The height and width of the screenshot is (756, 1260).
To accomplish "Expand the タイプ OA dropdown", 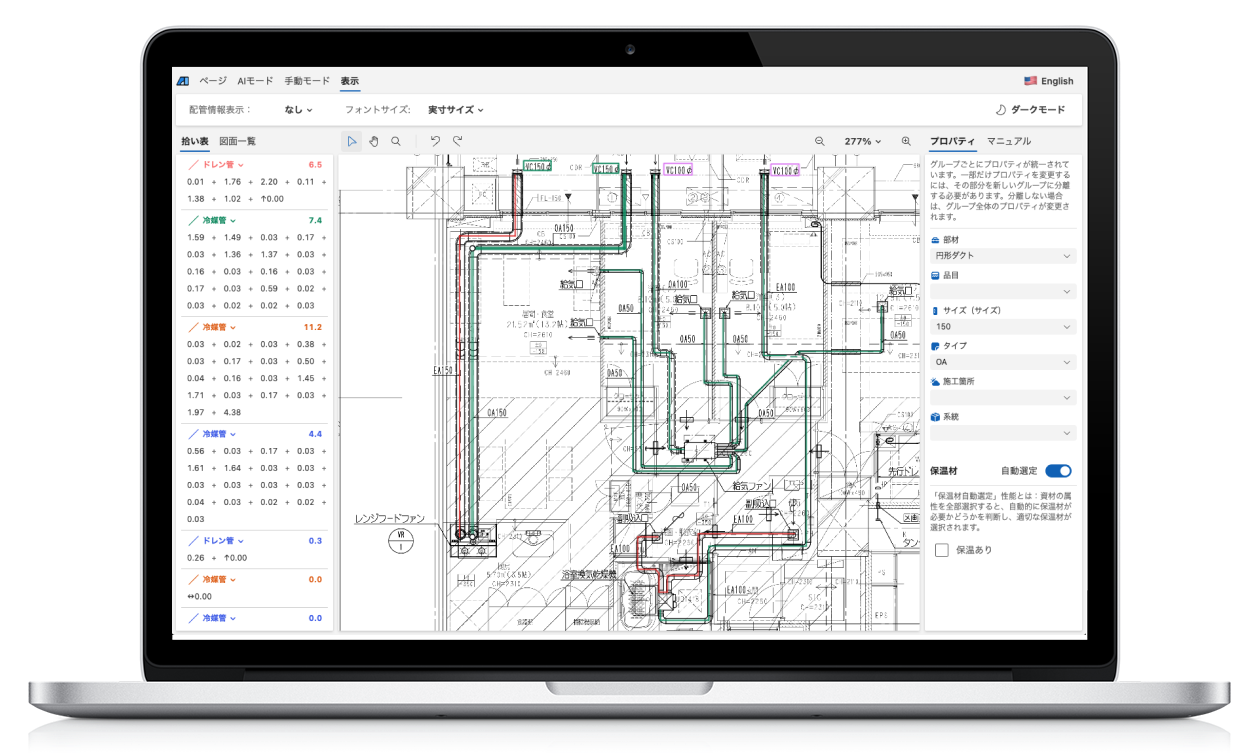I will click(1003, 362).
